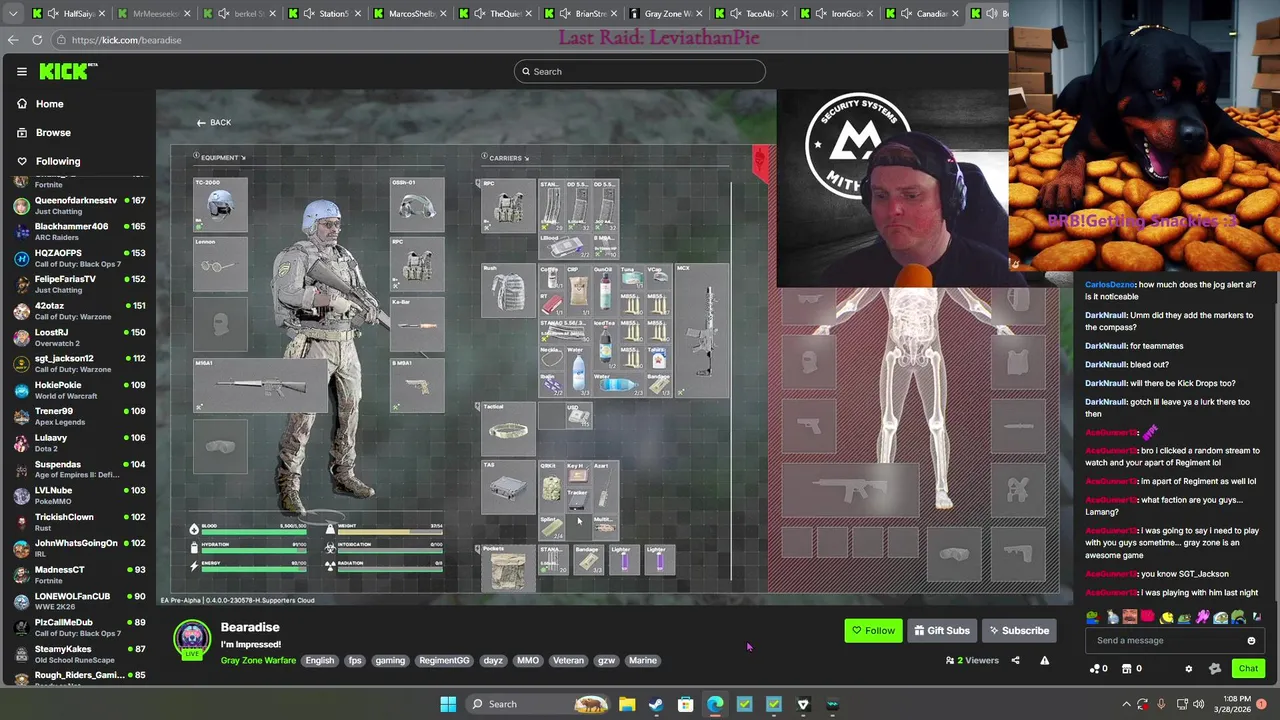Open the browser tab search dropdown

(12, 14)
